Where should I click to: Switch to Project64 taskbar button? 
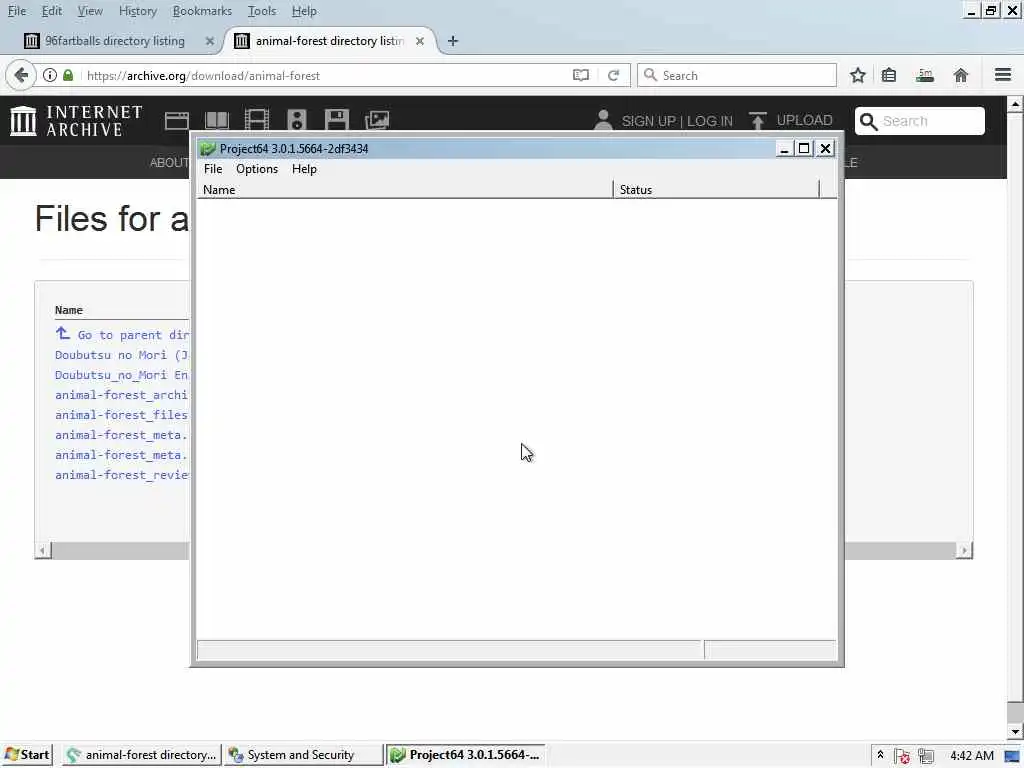click(x=466, y=755)
